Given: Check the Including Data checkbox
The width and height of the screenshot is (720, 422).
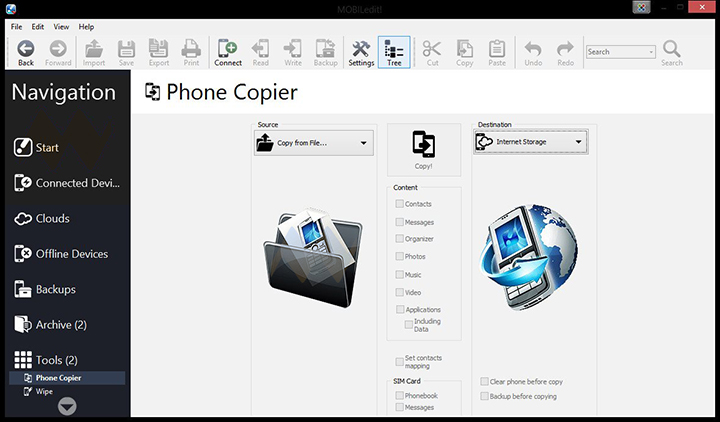Looking at the screenshot, I should click(409, 325).
